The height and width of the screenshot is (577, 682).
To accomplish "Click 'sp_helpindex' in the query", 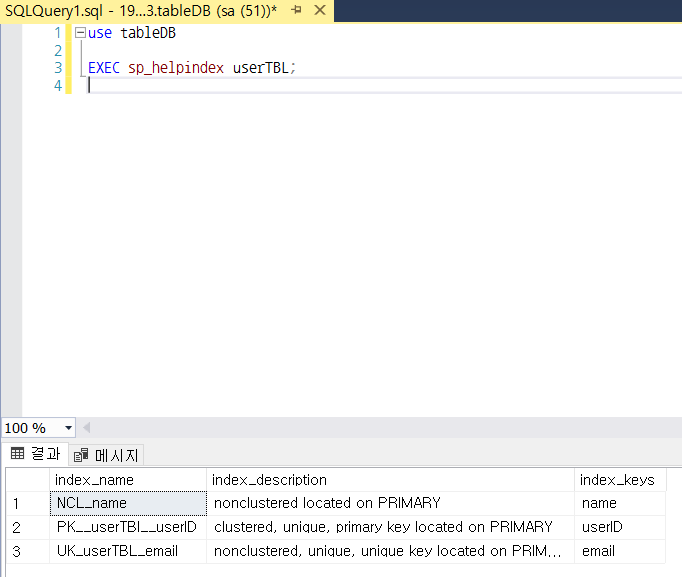I will coord(176,68).
